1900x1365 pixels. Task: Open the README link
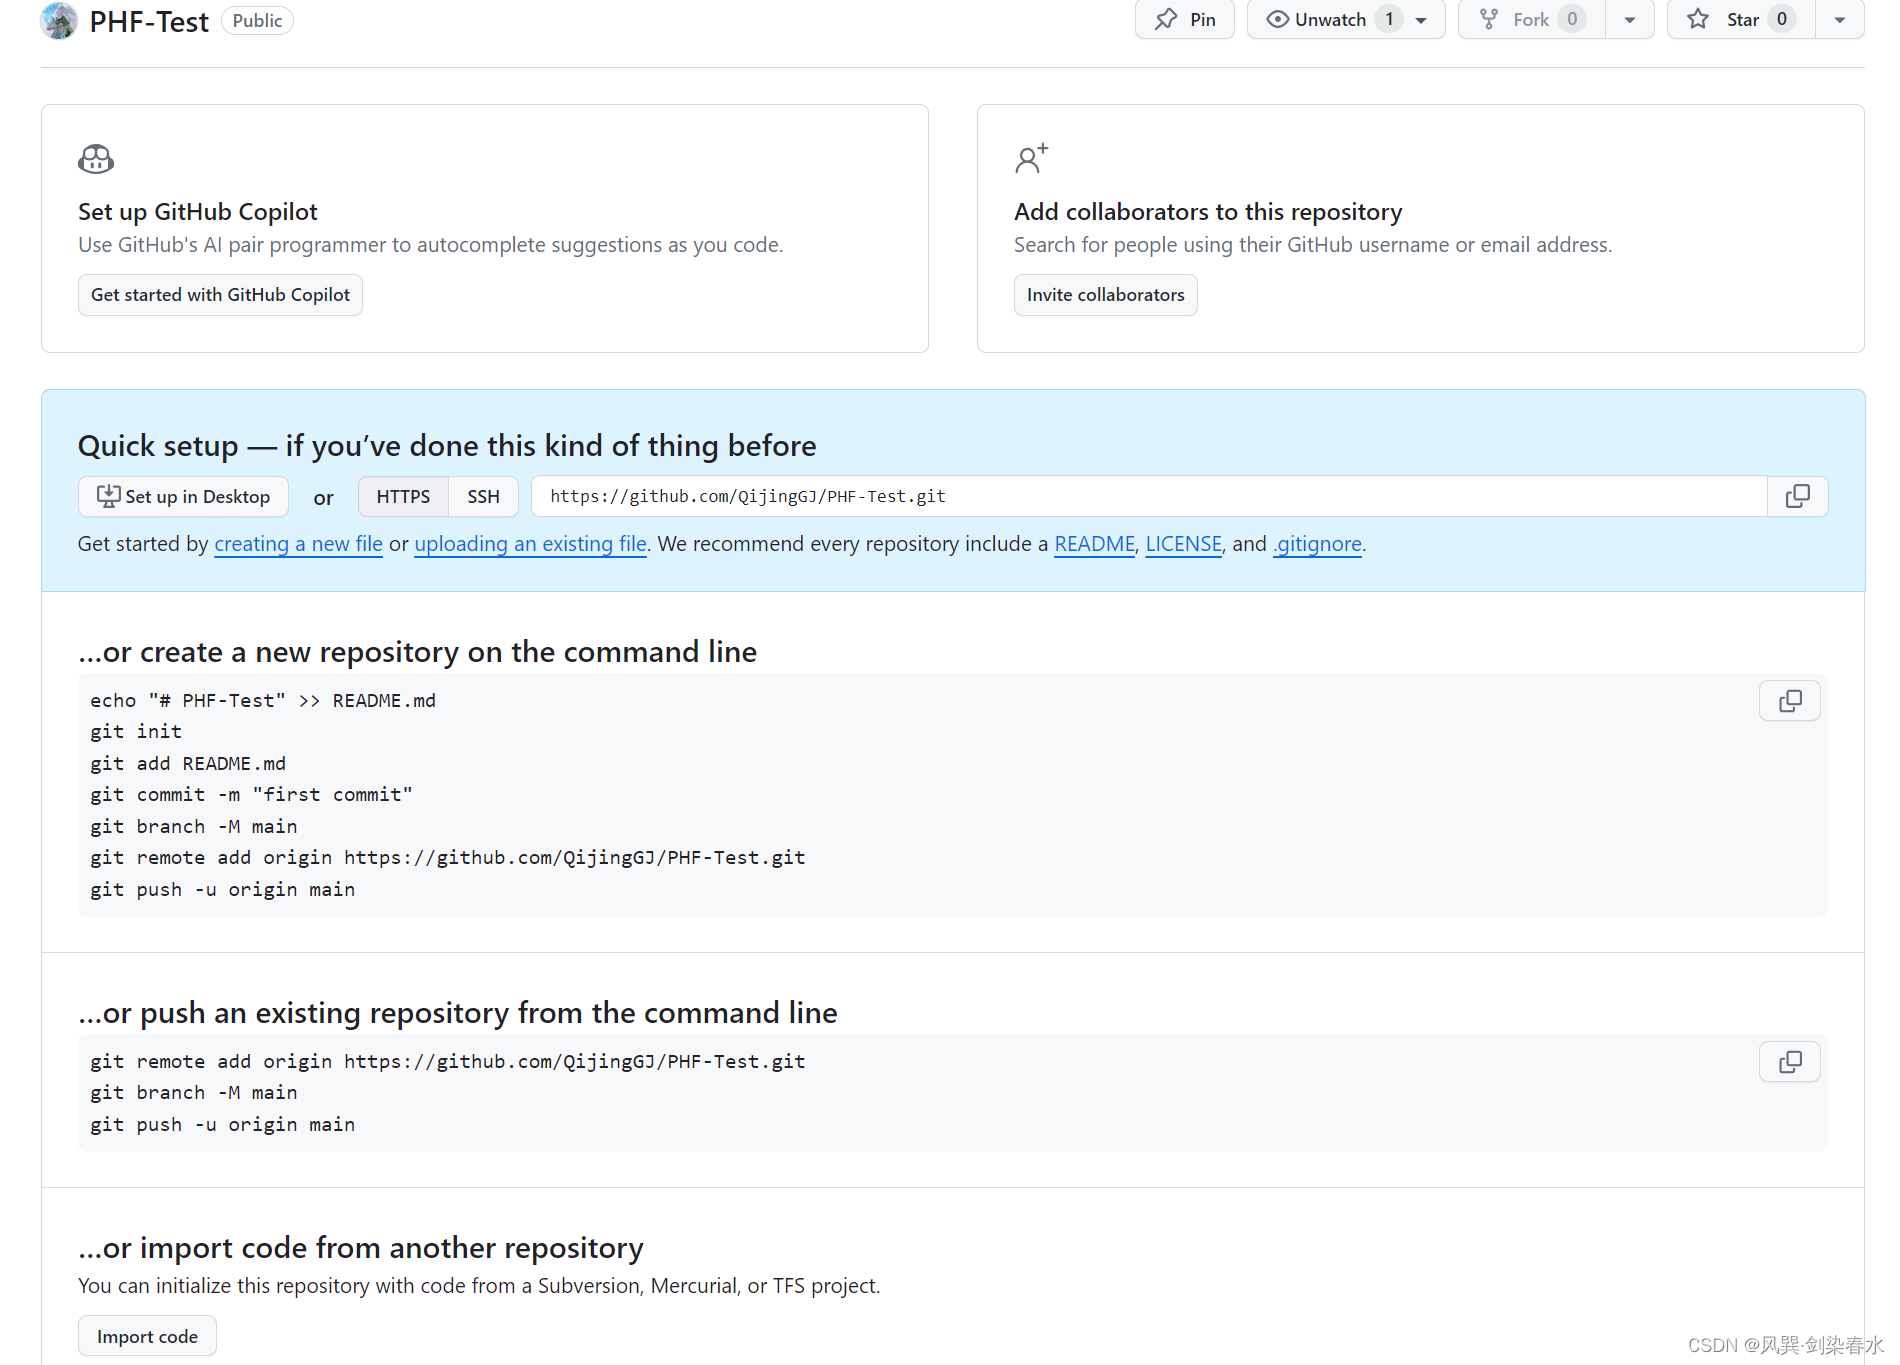[1094, 544]
